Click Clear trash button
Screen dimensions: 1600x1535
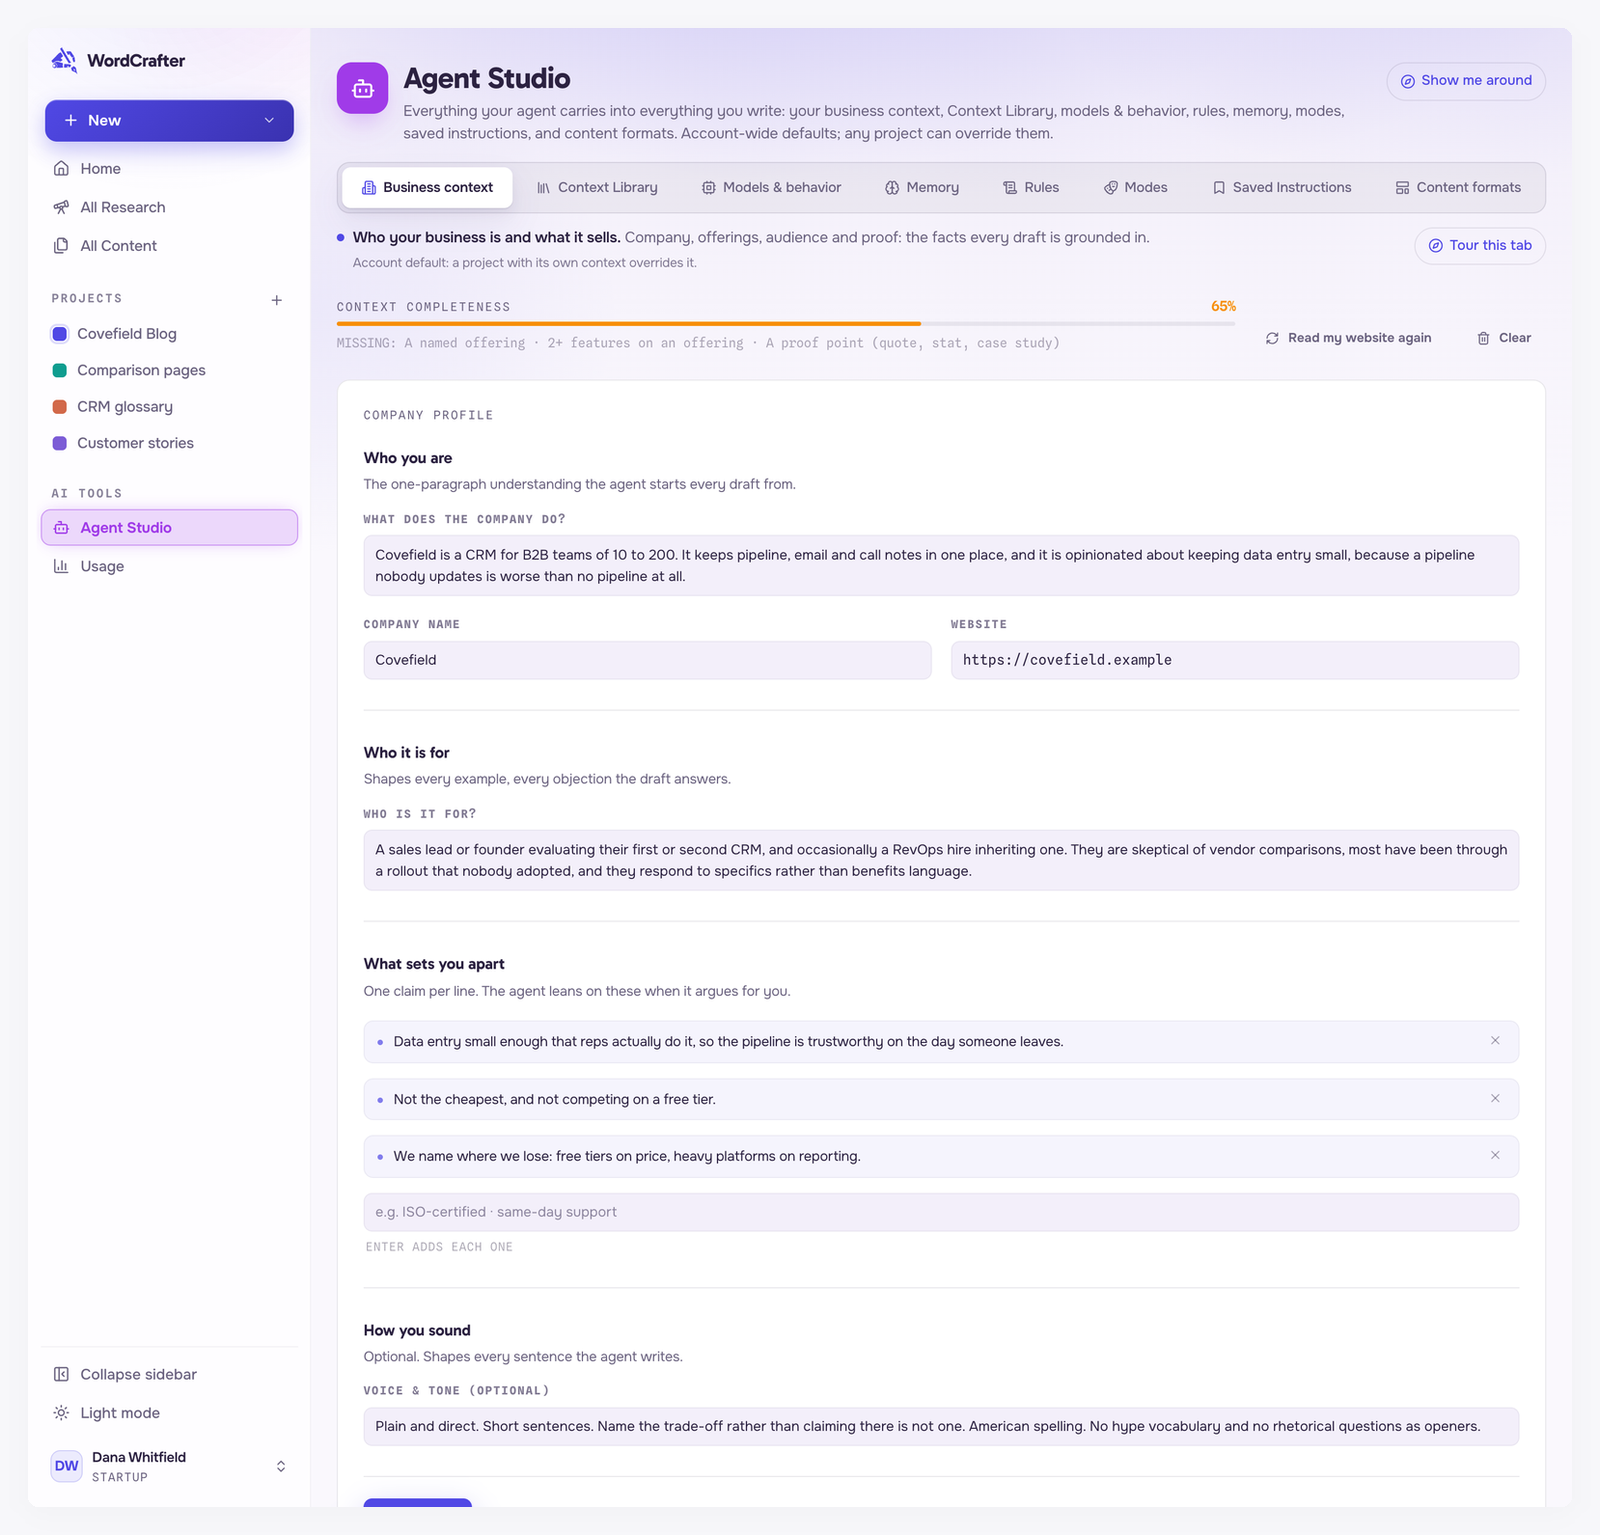point(1504,338)
